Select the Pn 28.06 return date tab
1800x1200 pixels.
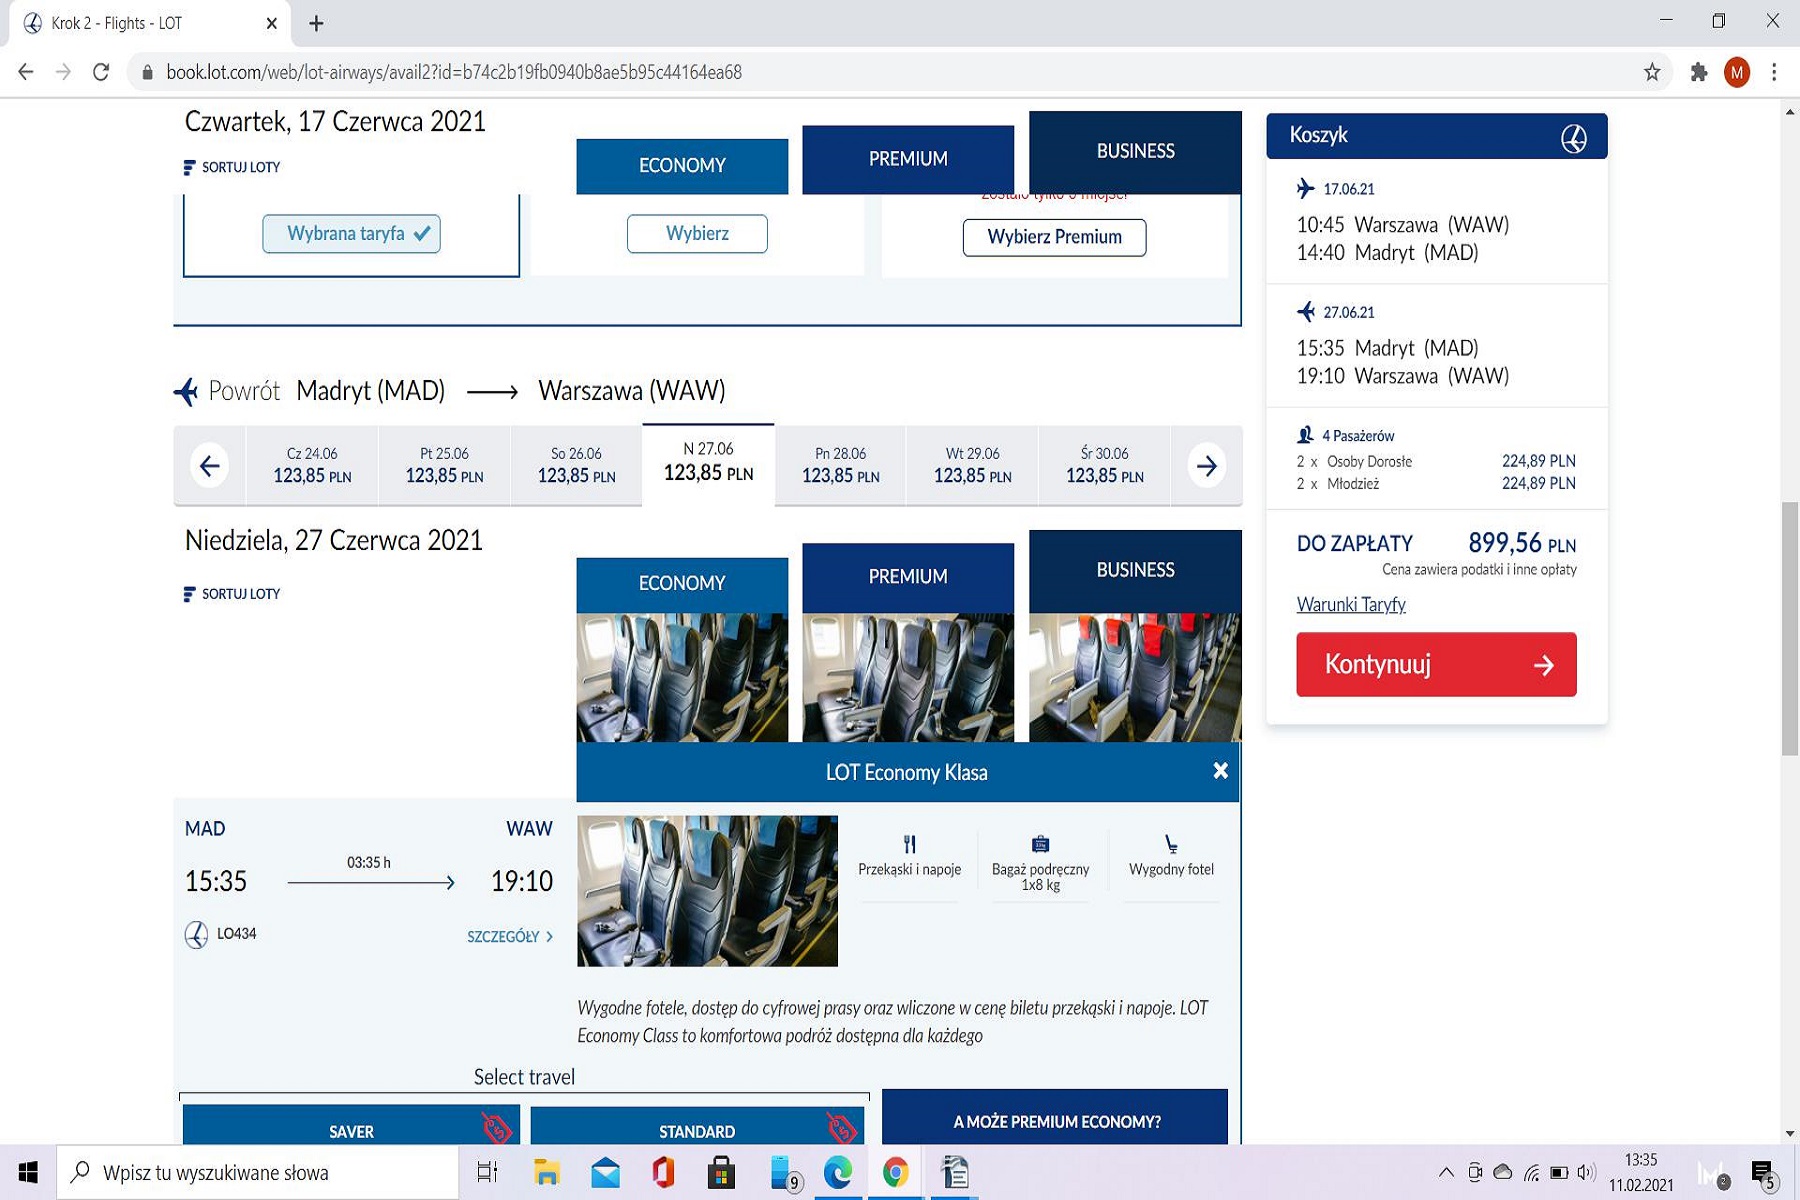coord(840,466)
